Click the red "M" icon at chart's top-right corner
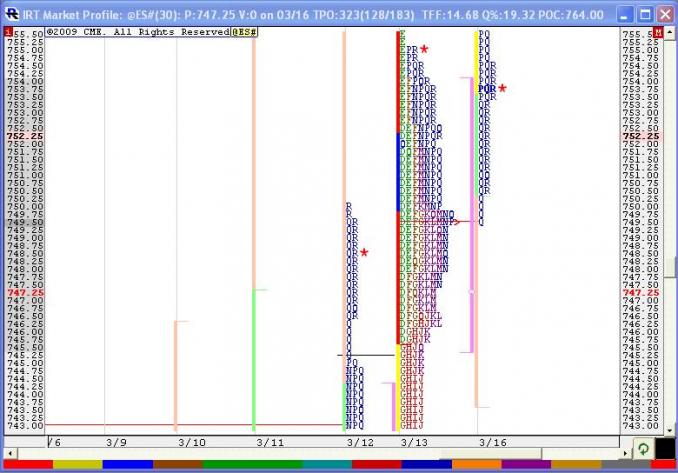Image resolution: width=678 pixels, height=473 pixels. pos(656,33)
